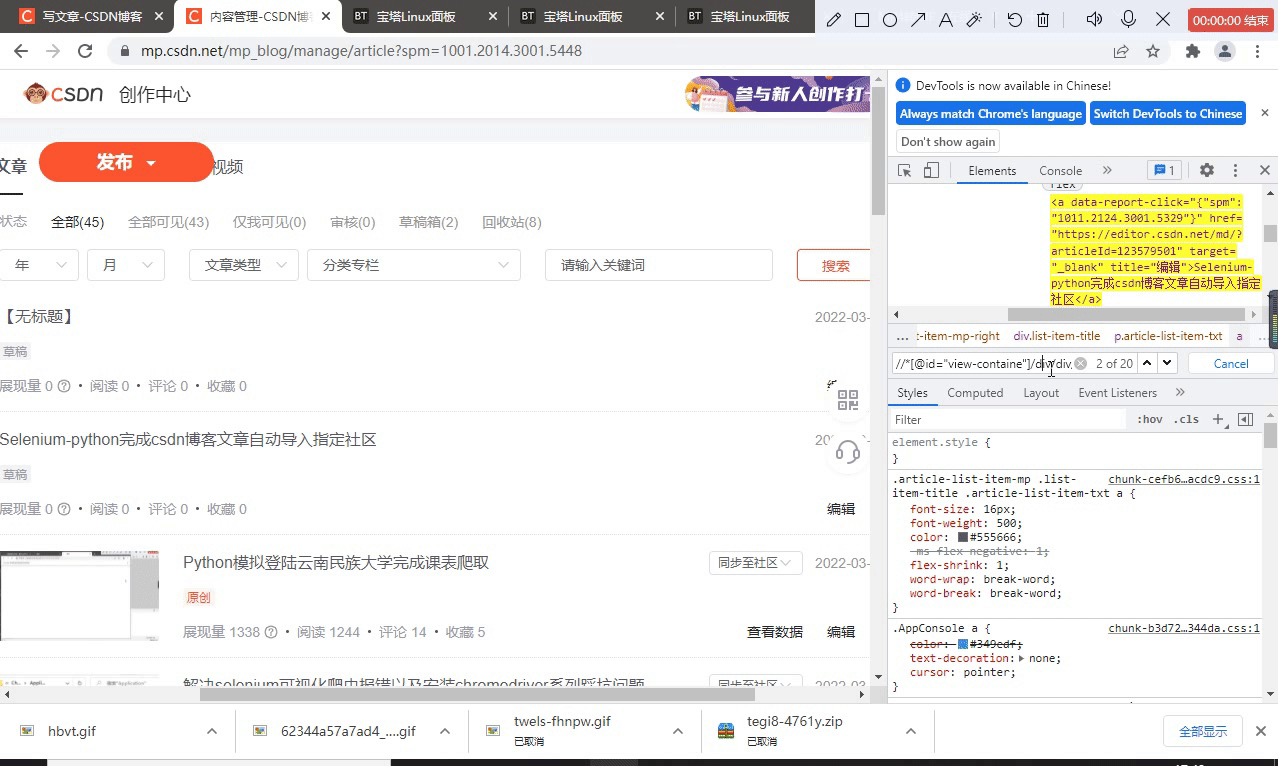Open the DevTools three-dot customize menu
Viewport: 1278px width, 766px height.
point(1236,171)
